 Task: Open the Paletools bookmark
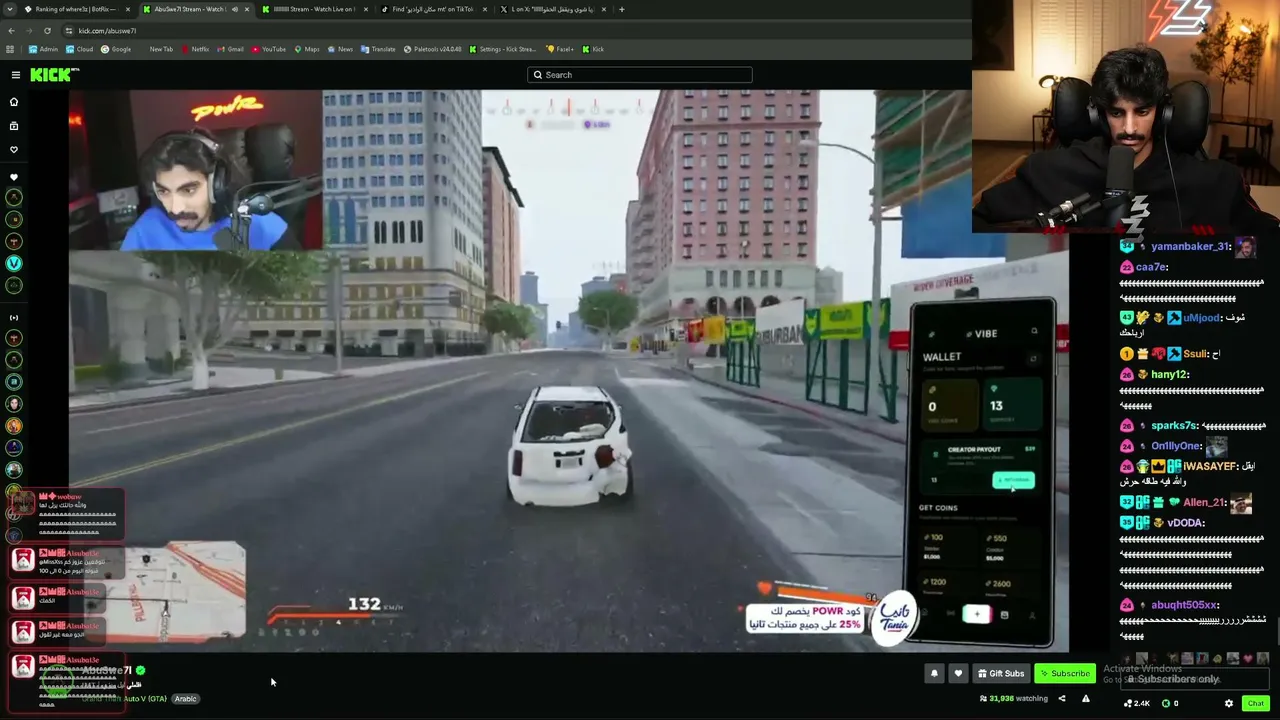433,49
